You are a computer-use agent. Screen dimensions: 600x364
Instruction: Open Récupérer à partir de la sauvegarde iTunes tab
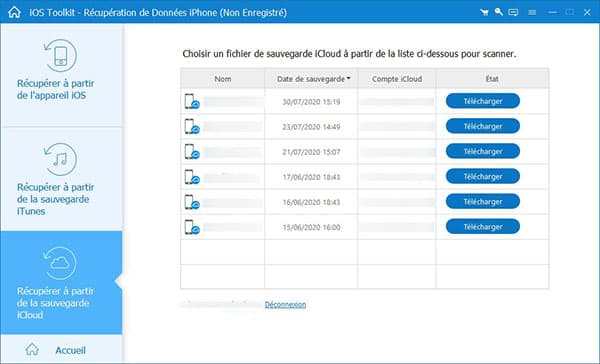tap(61, 179)
